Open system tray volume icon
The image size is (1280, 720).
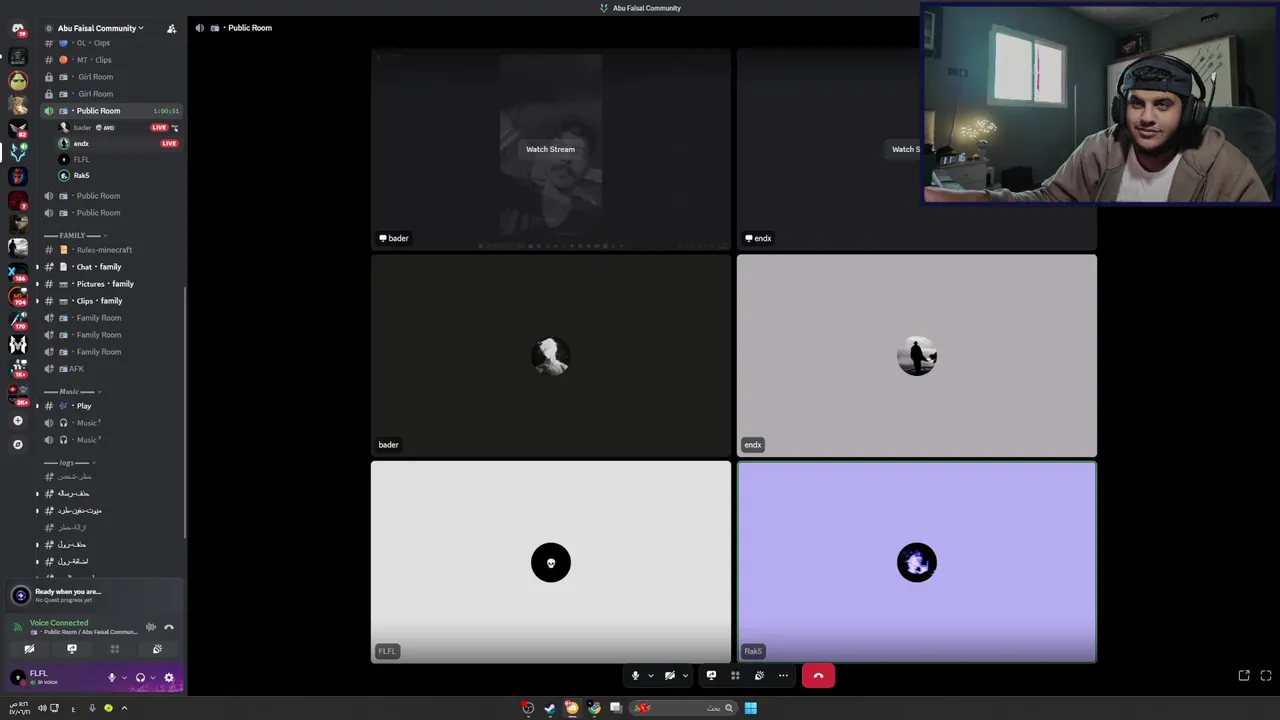point(41,708)
